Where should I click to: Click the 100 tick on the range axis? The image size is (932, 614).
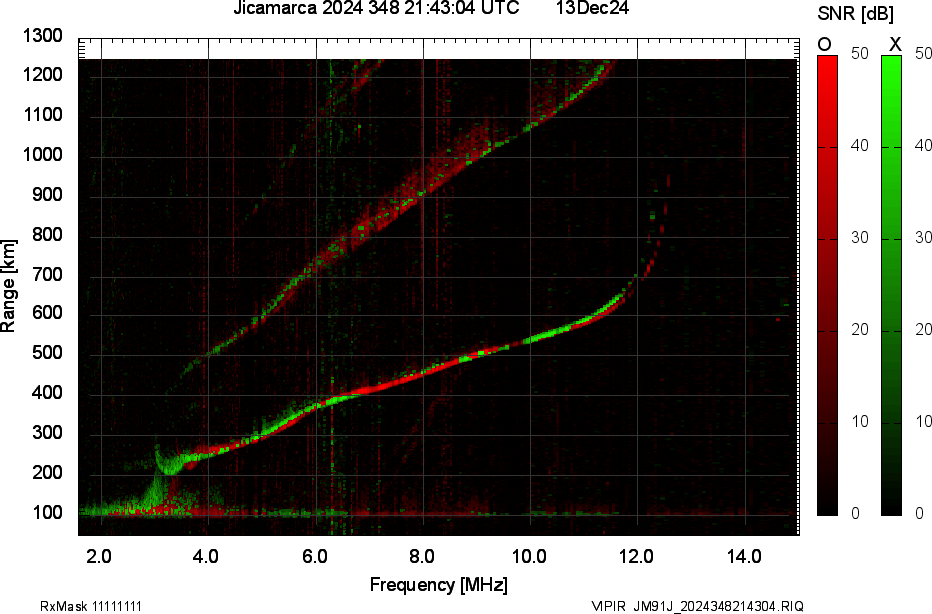[47, 512]
